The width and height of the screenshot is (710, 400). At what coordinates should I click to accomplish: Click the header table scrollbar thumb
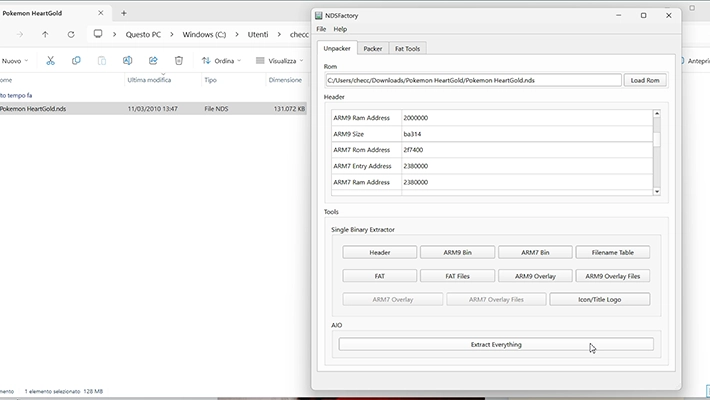click(x=657, y=140)
